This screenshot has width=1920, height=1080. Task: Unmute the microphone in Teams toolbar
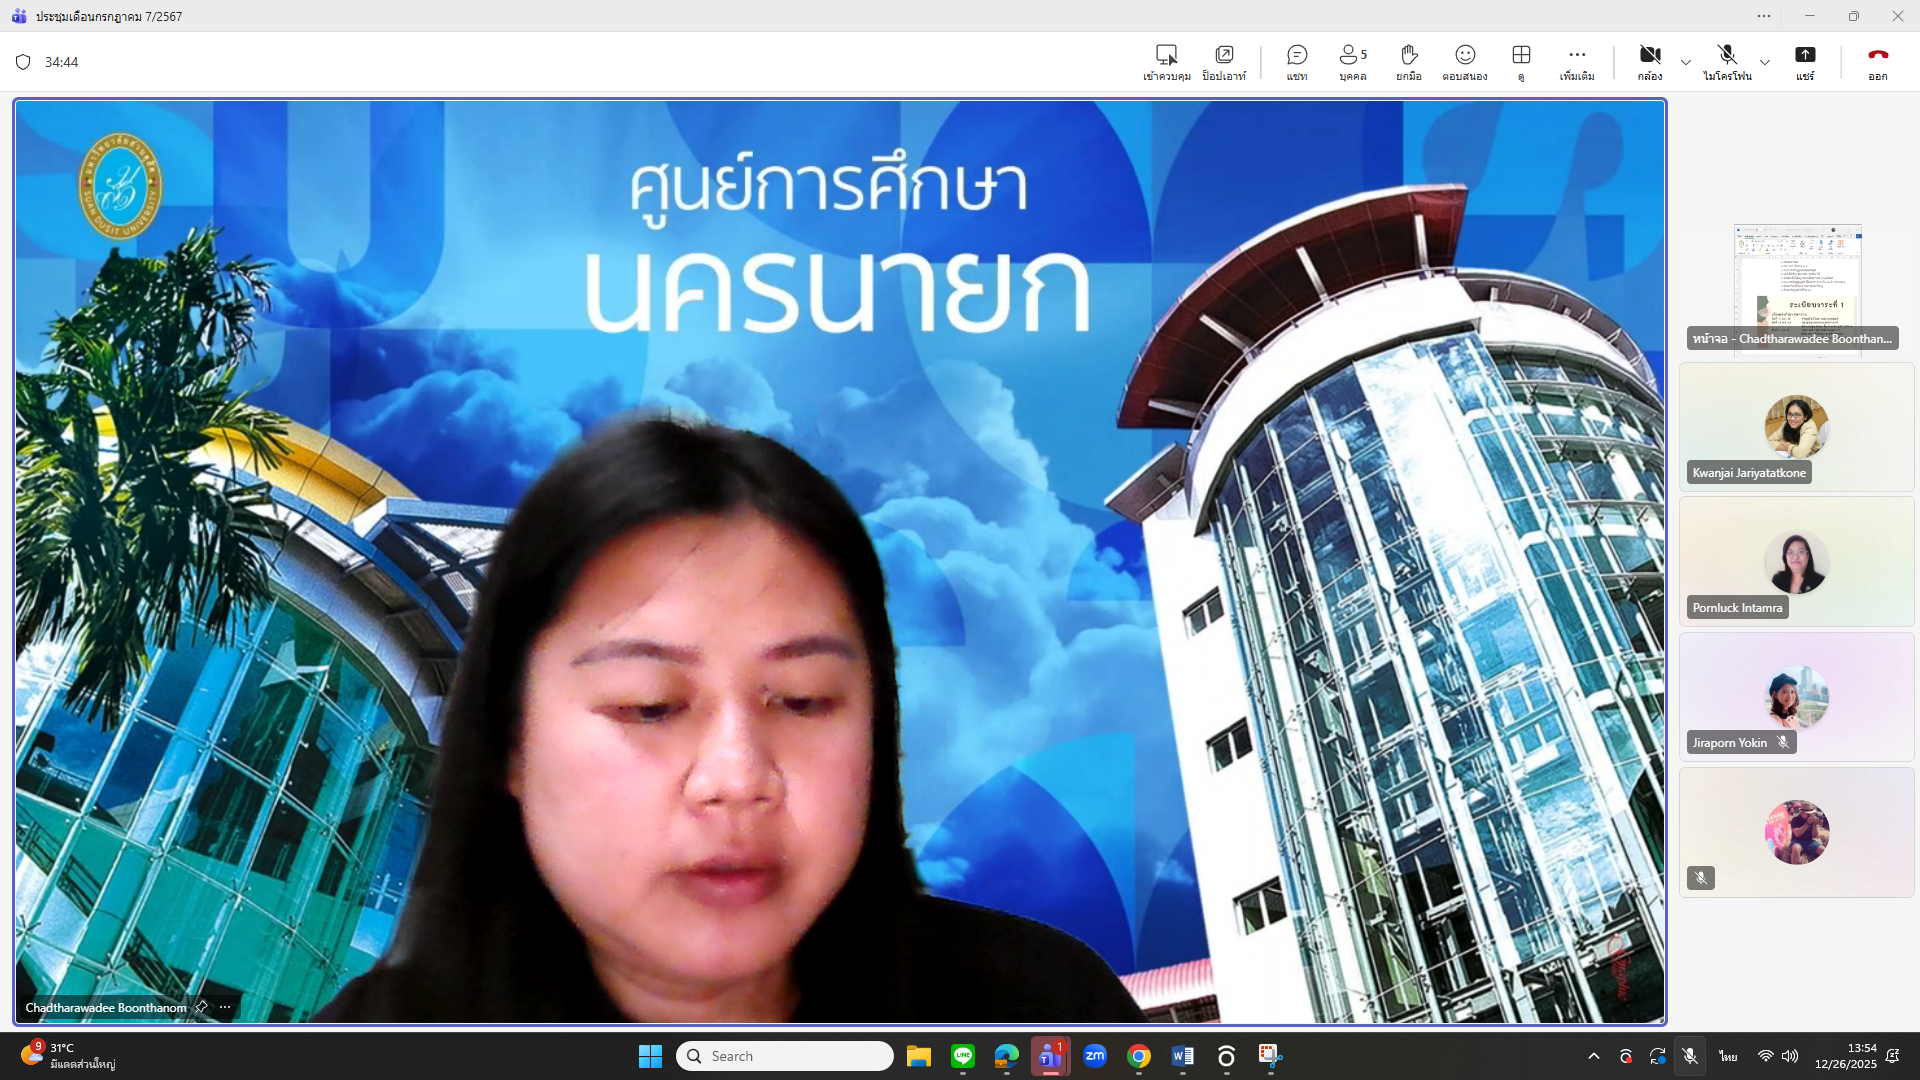tap(1727, 62)
